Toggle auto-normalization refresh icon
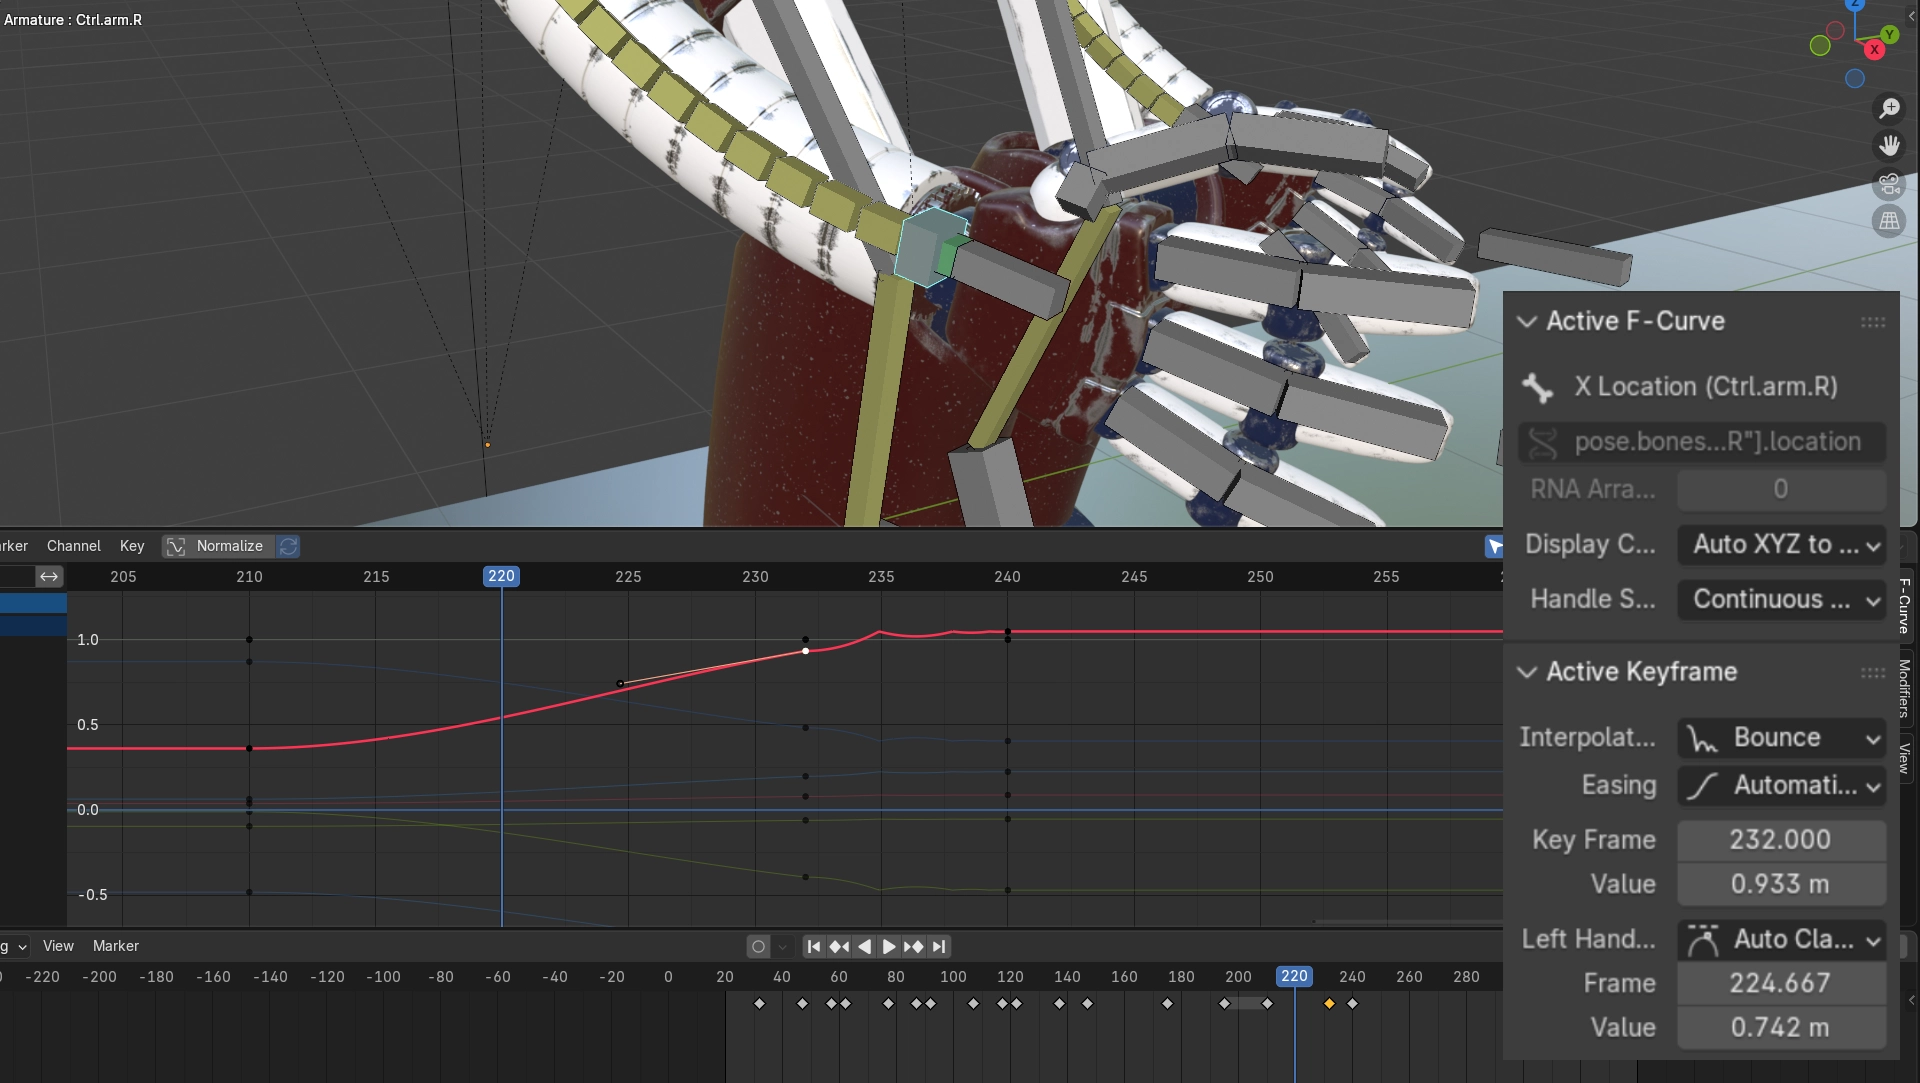This screenshot has width=1920, height=1083. click(x=288, y=546)
